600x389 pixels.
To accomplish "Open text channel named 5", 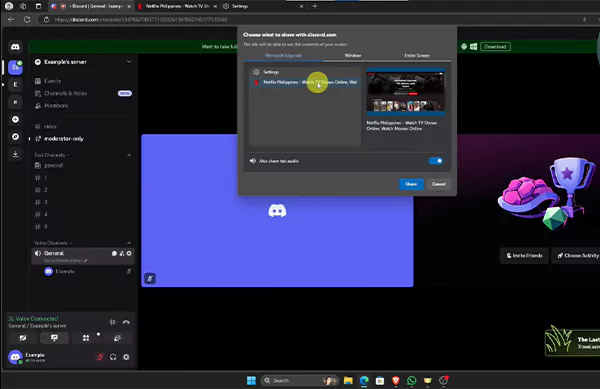I will coord(83,226).
